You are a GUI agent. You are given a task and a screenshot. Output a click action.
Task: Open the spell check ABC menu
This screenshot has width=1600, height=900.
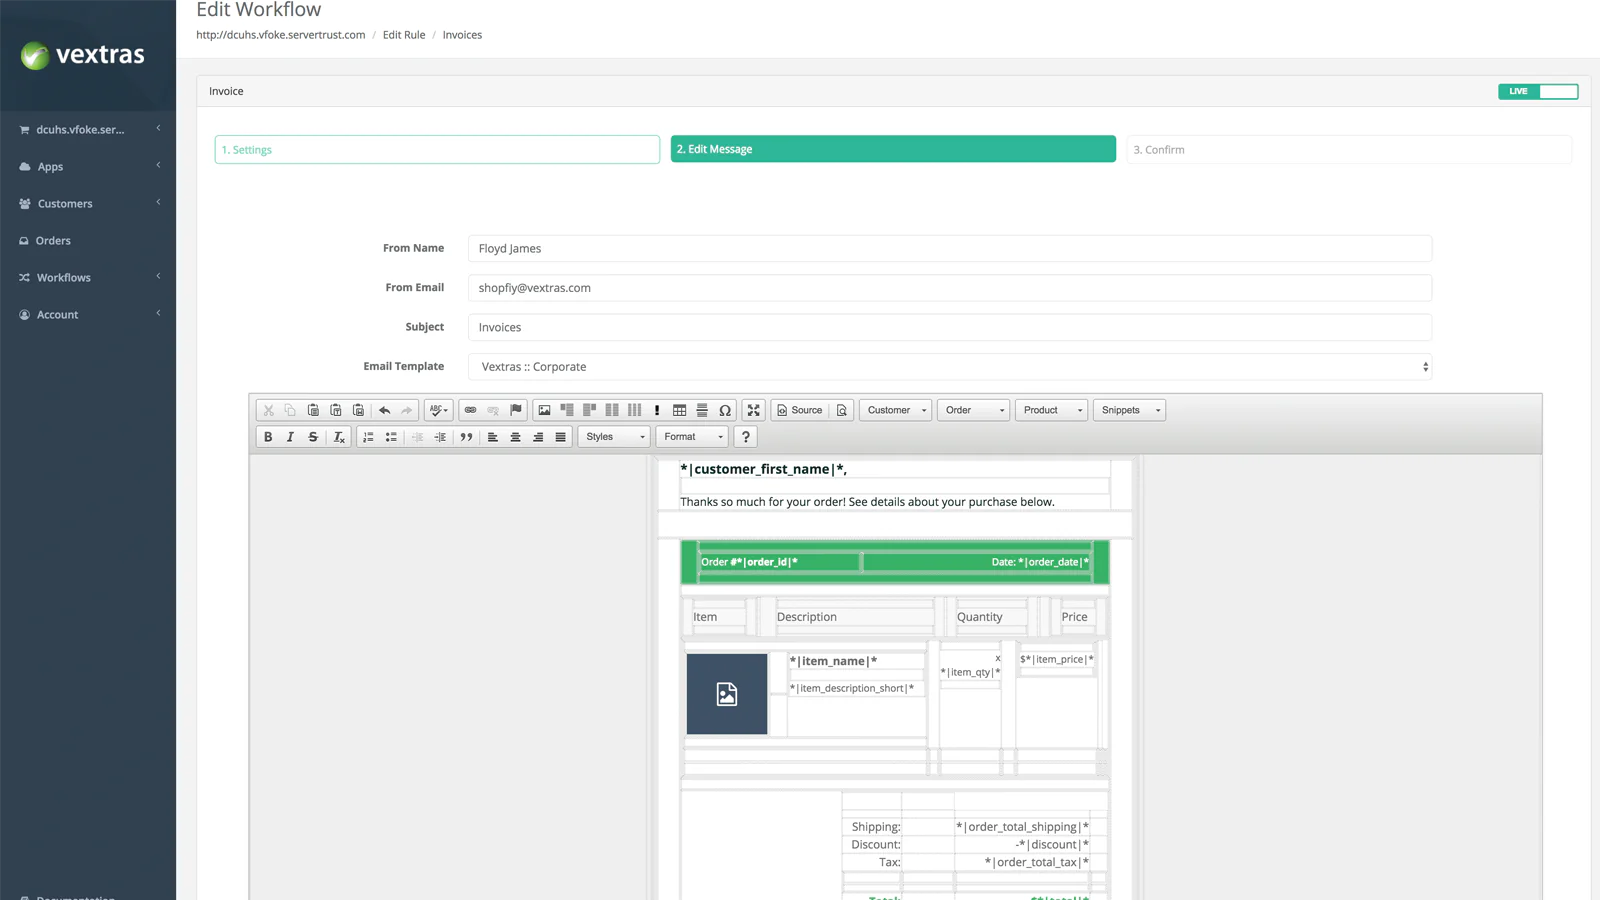click(x=438, y=410)
